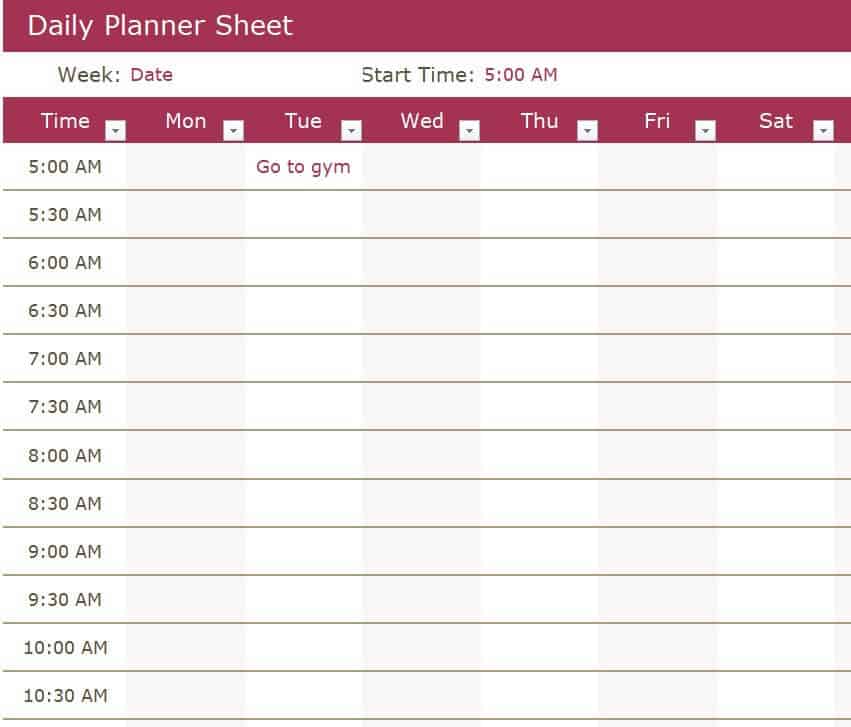Select the Thu cell at 7:00 AM

(539, 359)
